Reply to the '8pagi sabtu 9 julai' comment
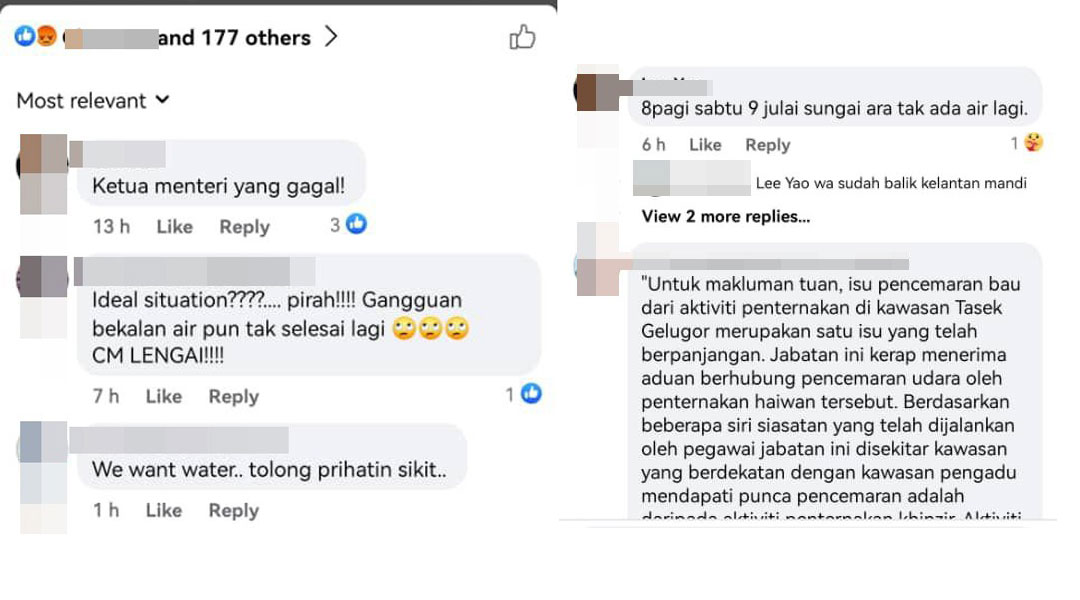Image resolution: width=1080 pixels, height=600 pixels. 767,145
